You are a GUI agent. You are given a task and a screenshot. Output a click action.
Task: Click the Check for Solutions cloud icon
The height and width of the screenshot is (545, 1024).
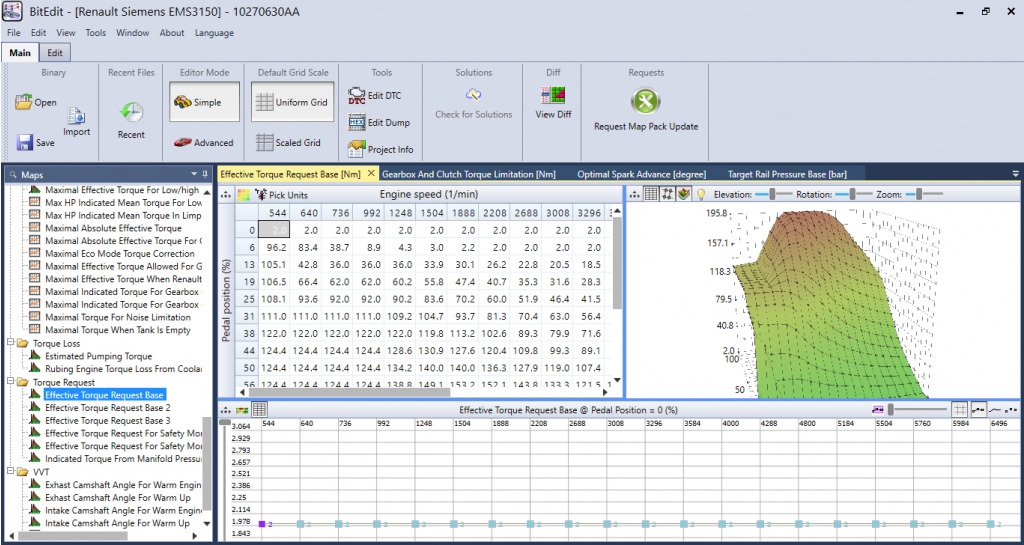click(x=473, y=95)
